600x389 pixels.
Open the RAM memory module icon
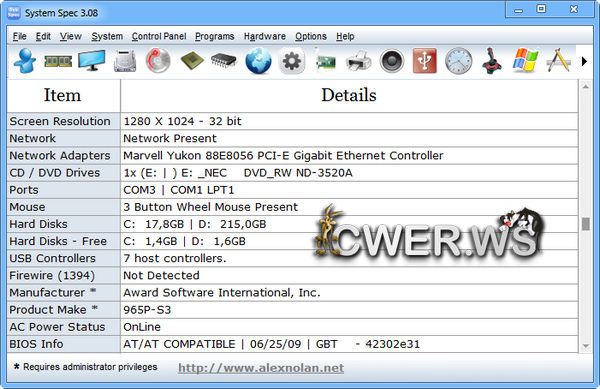(x=58, y=61)
